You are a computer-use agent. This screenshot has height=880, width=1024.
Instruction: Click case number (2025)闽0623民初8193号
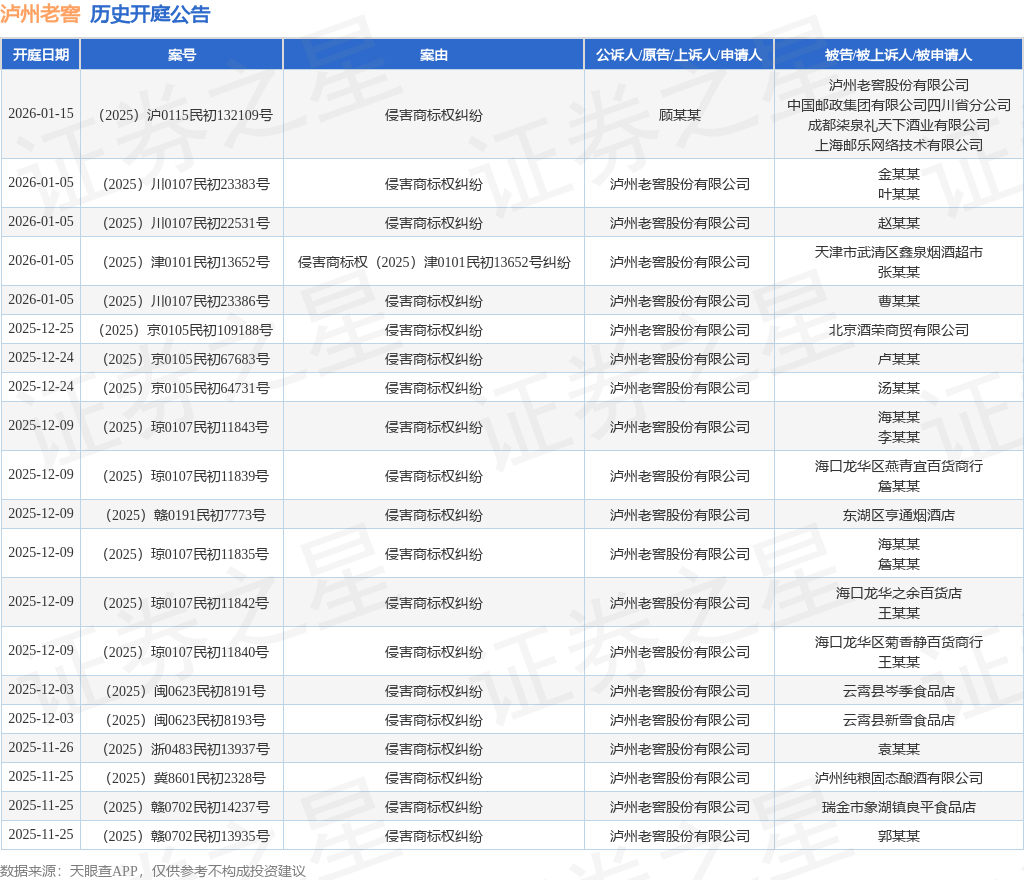185,720
